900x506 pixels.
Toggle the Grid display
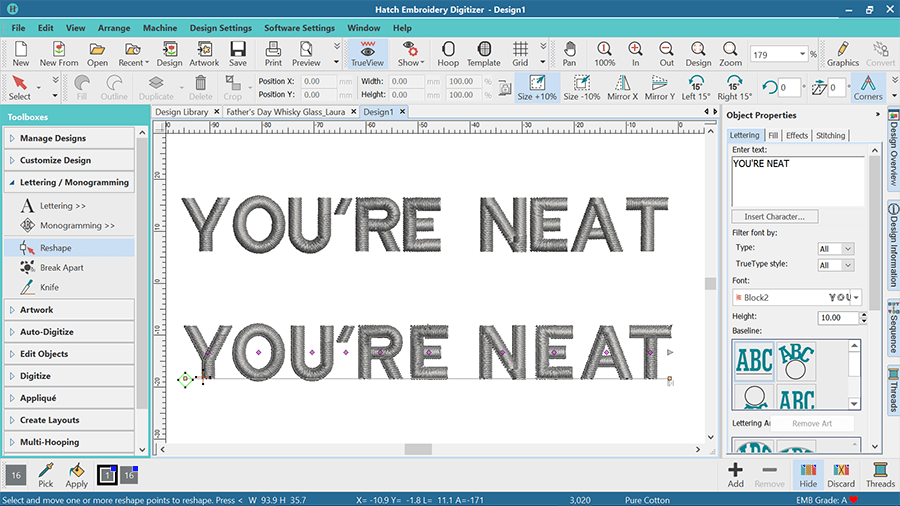[x=520, y=52]
